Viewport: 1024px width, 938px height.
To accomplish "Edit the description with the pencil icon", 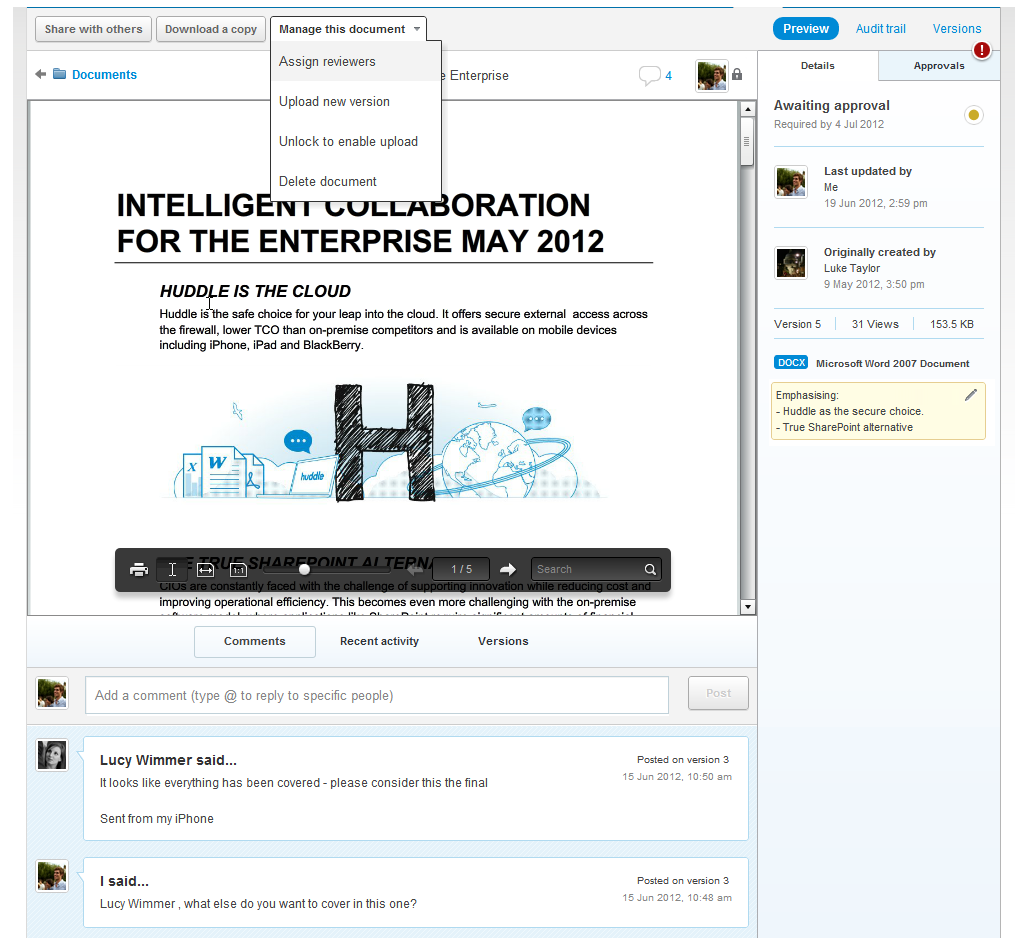I will (970, 395).
